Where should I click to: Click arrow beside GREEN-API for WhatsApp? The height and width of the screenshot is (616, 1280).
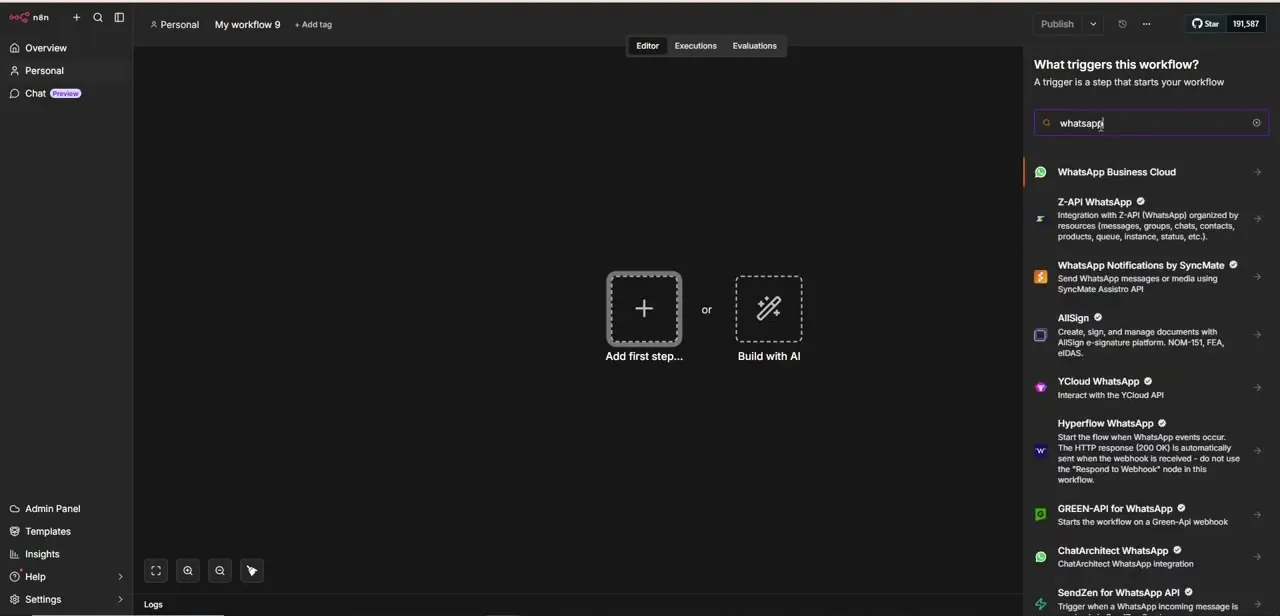[x=1257, y=515]
